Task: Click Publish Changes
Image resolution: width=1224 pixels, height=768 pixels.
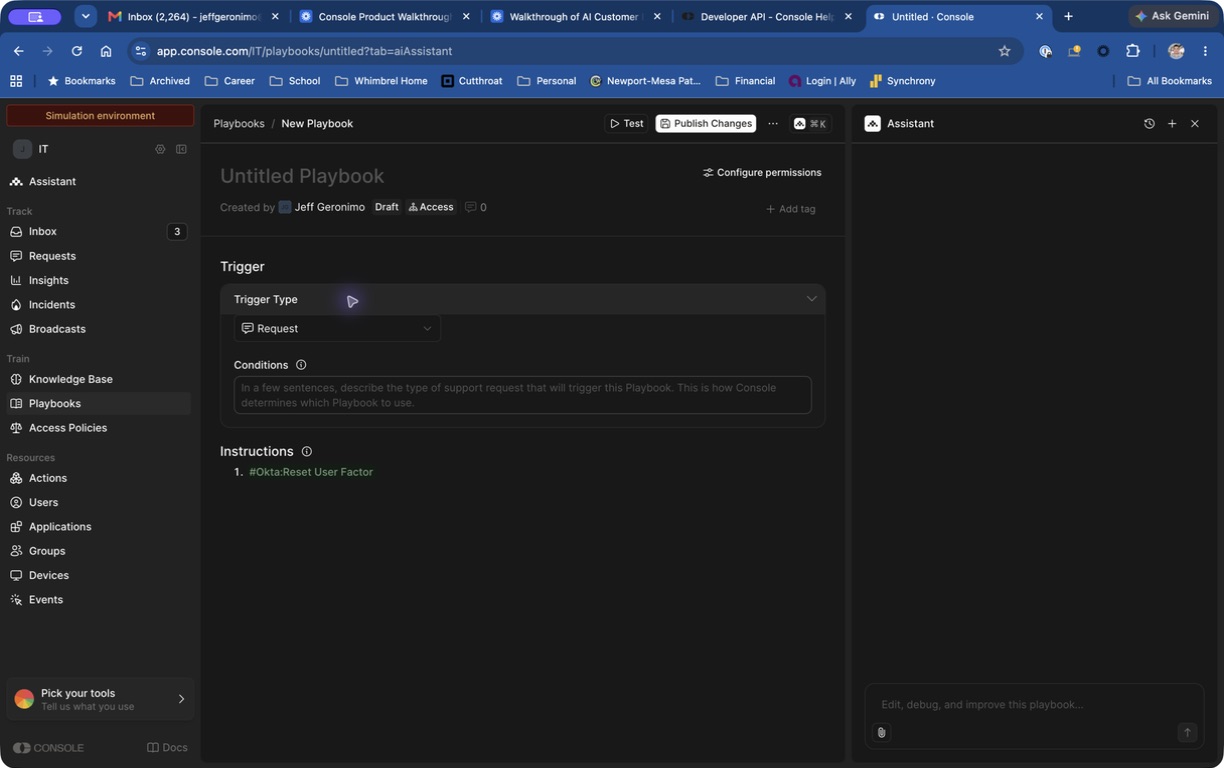Action: click(705, 124)
